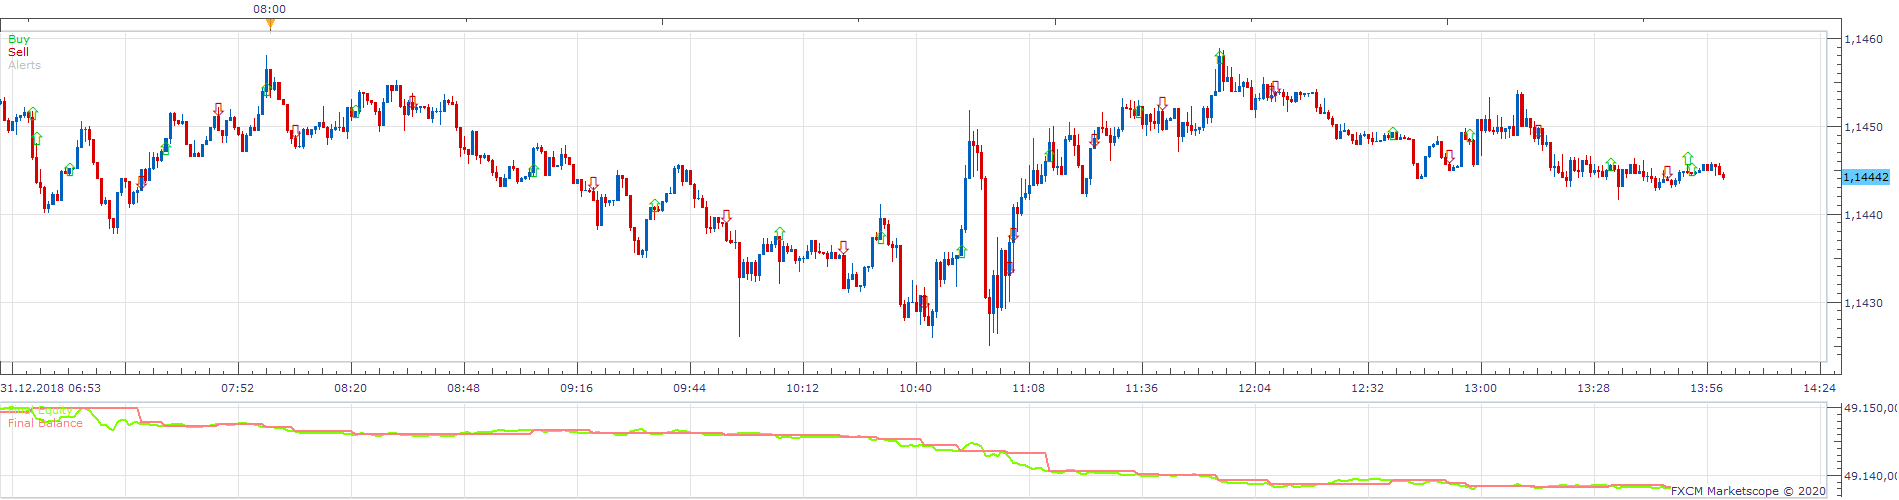
Task: Click the highlighted current price tag 1,14442
Action: (x=1866, y=177)
